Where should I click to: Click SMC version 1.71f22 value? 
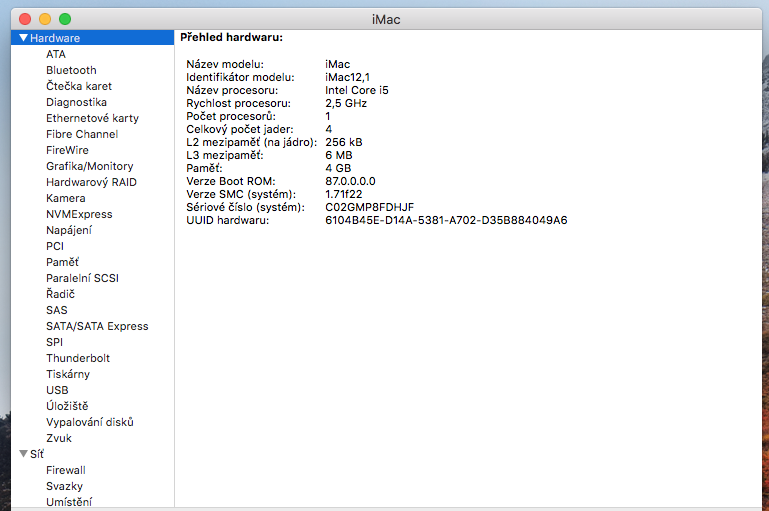coord(343,194)
